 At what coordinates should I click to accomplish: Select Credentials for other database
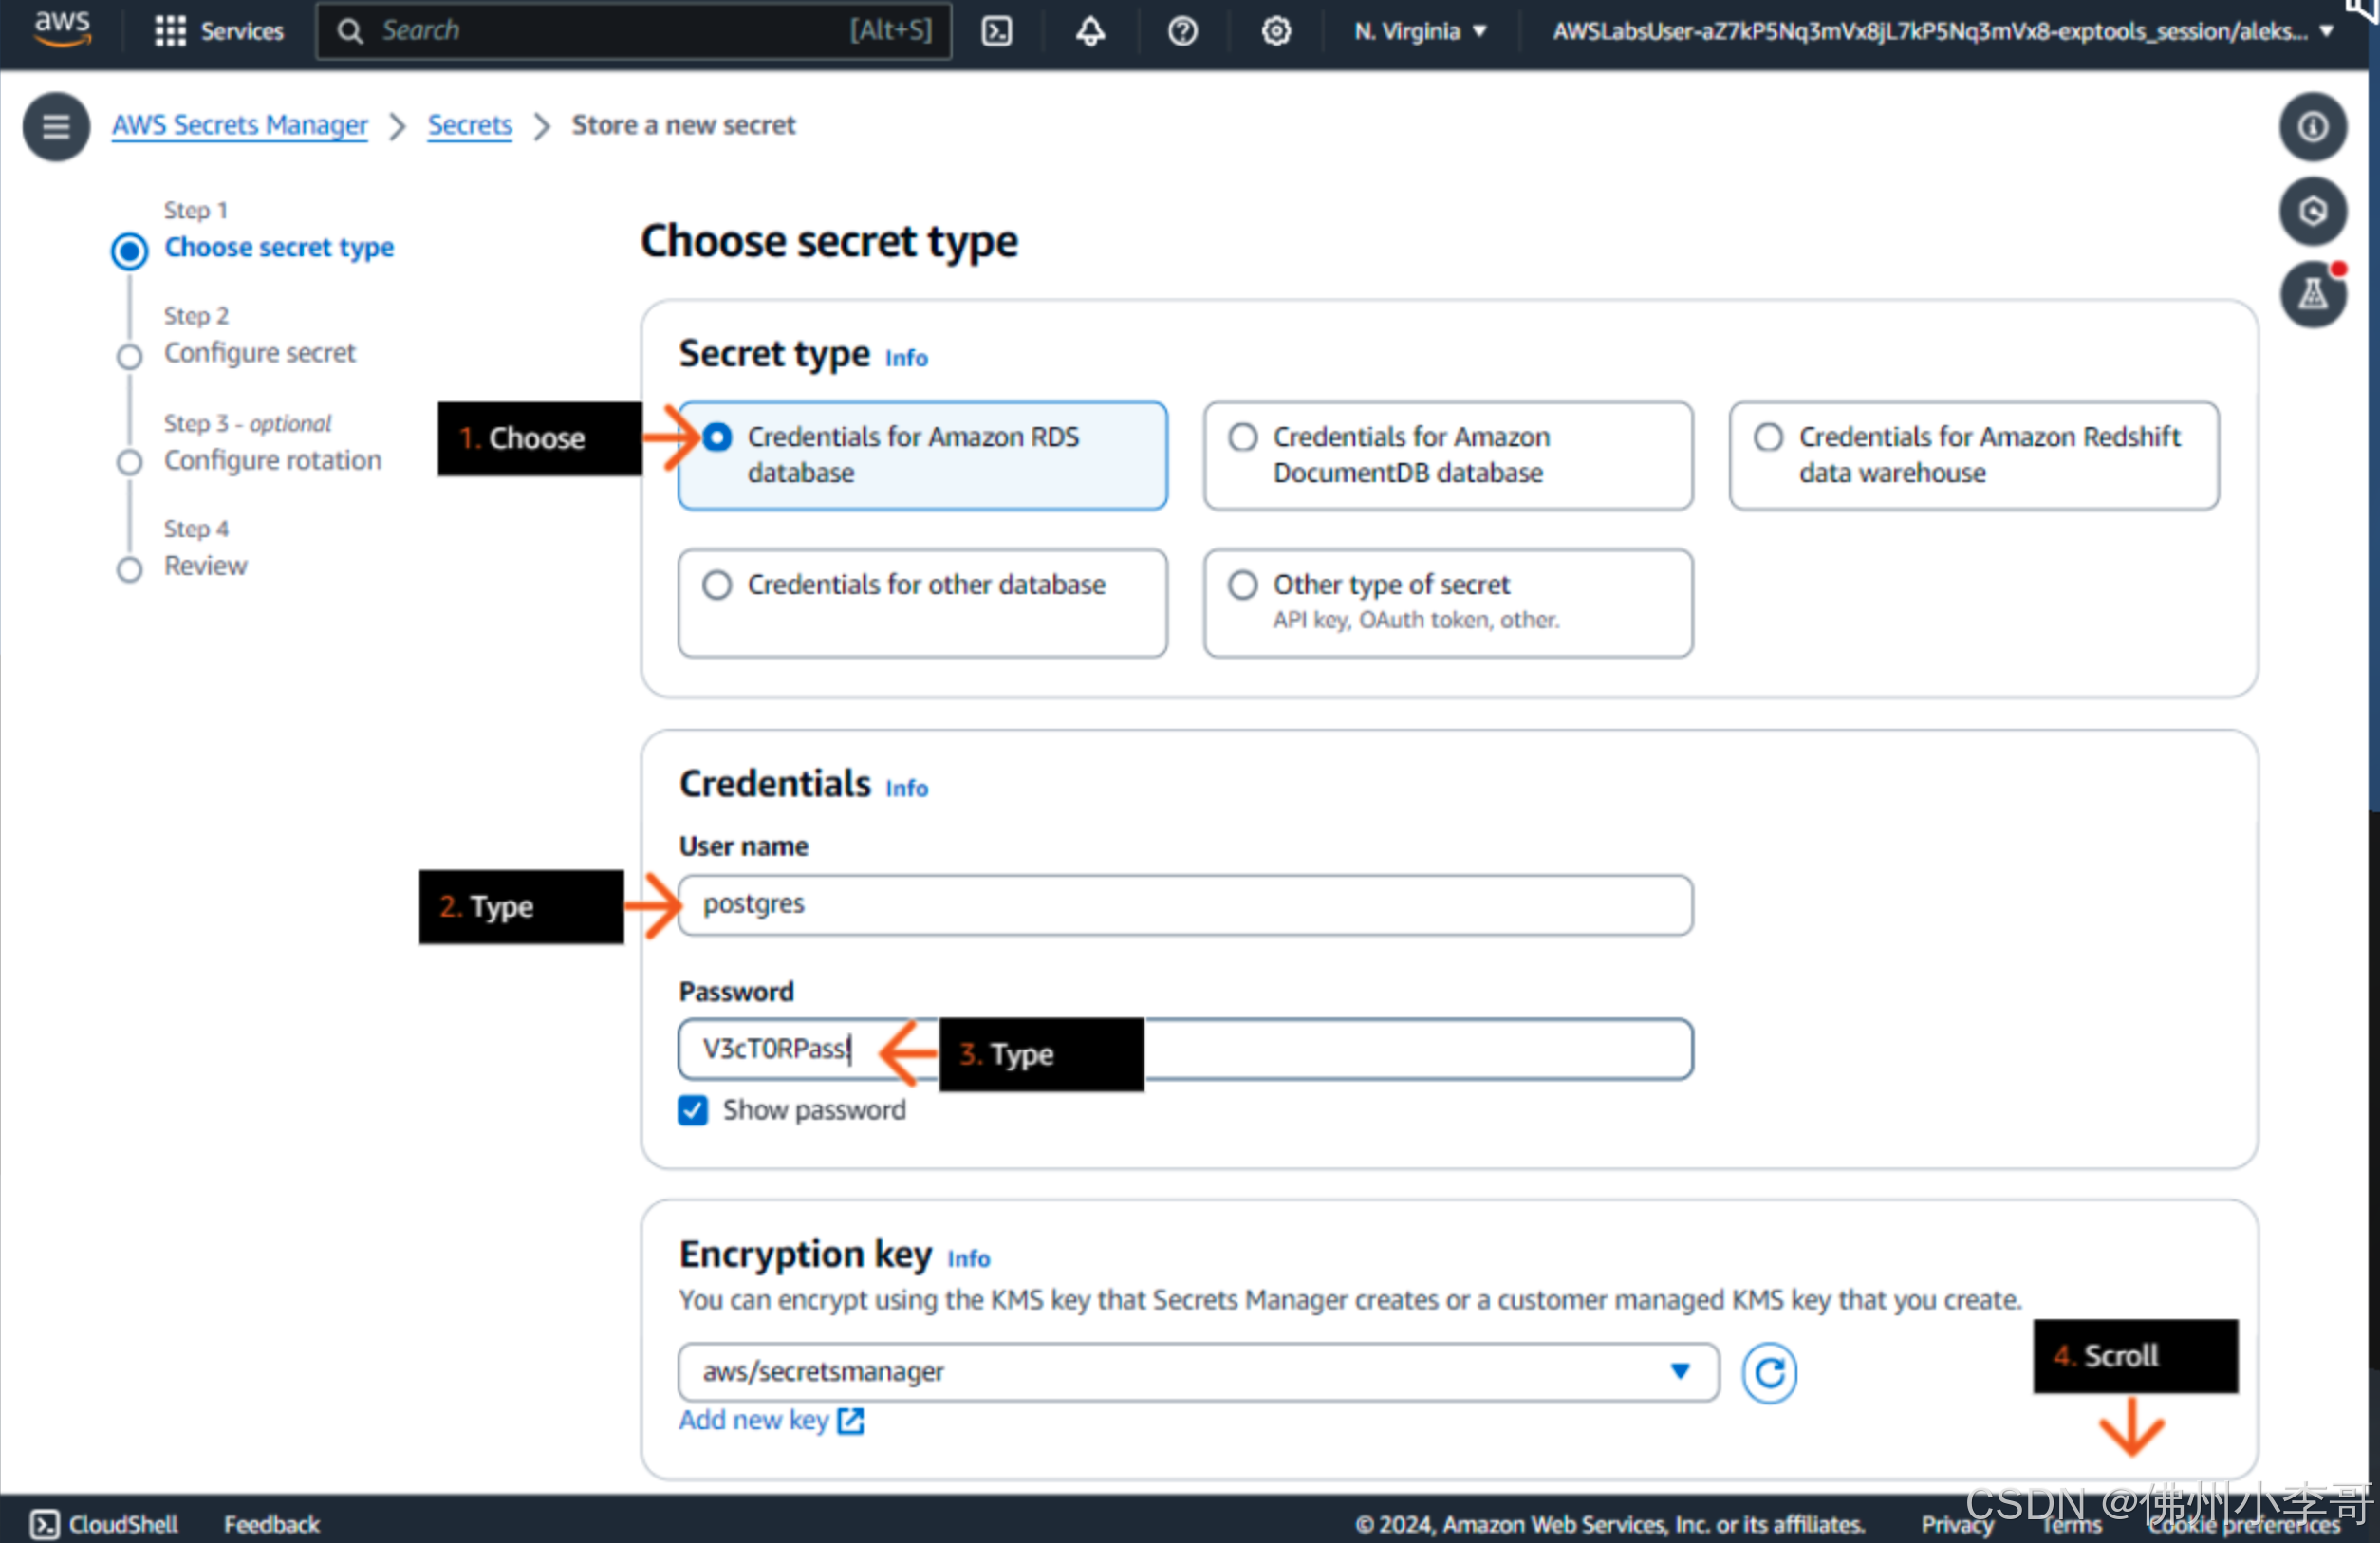pyautogui.click(x=922, y=602)
